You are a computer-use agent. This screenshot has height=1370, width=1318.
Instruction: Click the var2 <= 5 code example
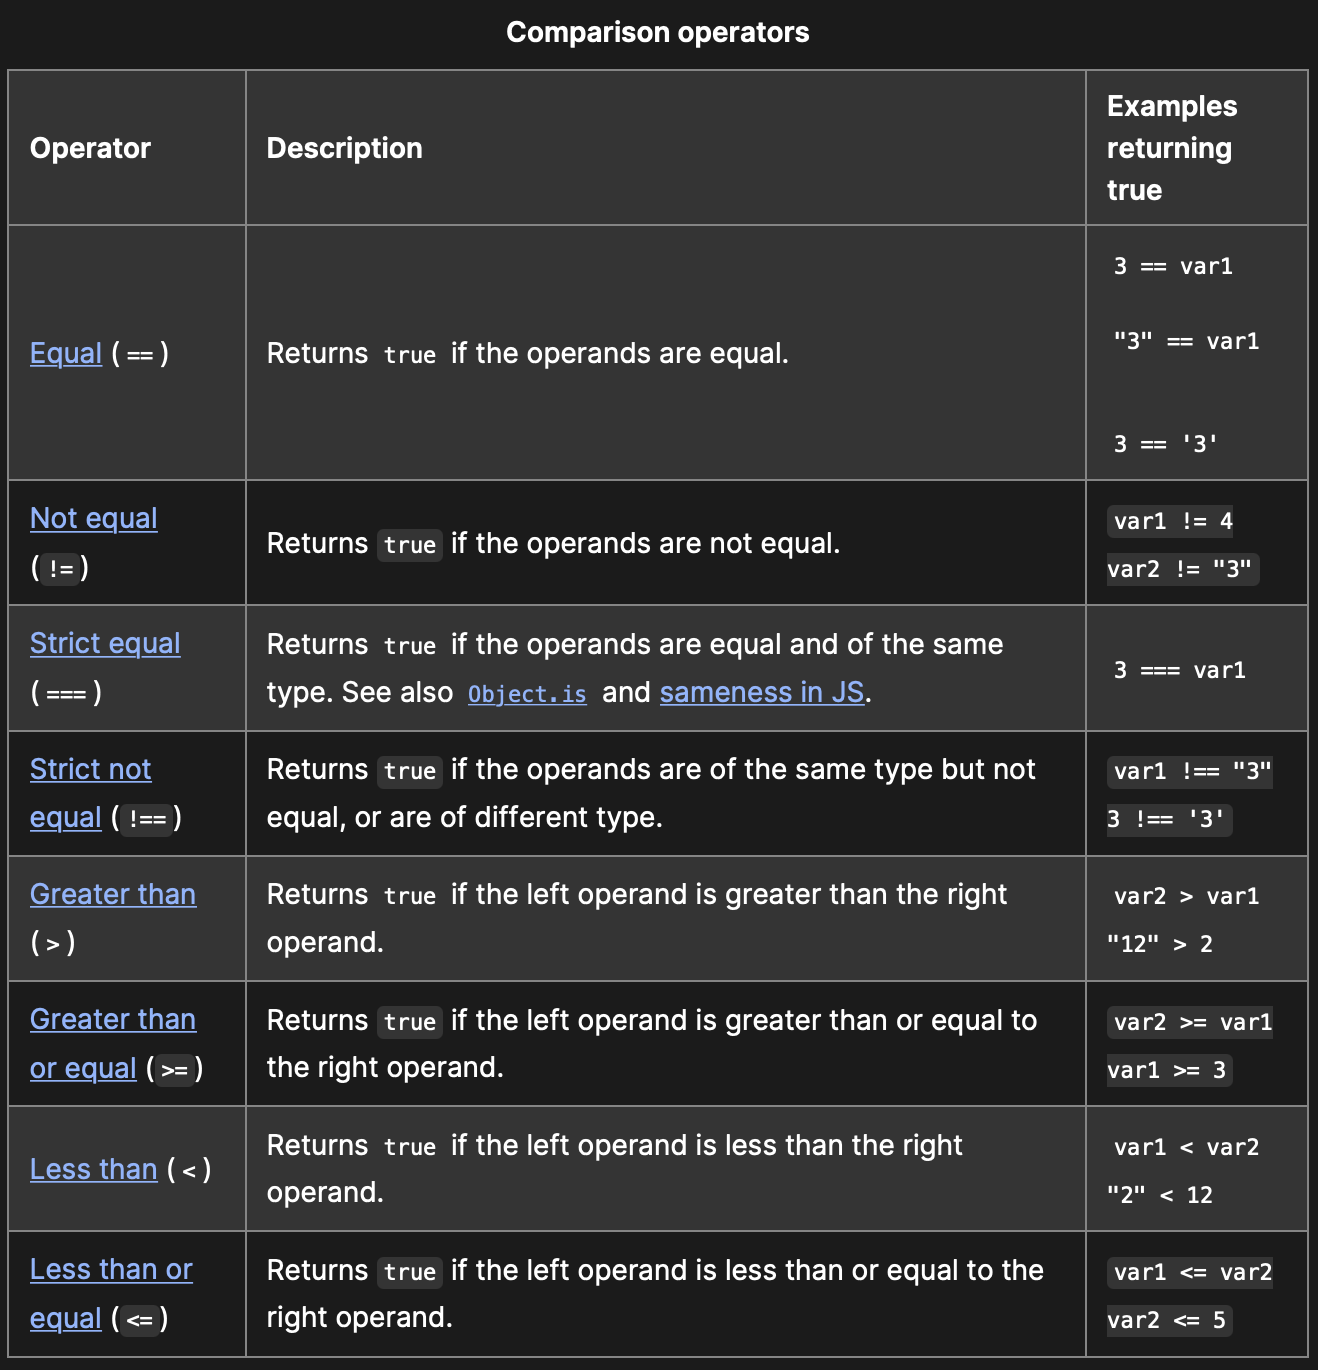point(1166,1320)
